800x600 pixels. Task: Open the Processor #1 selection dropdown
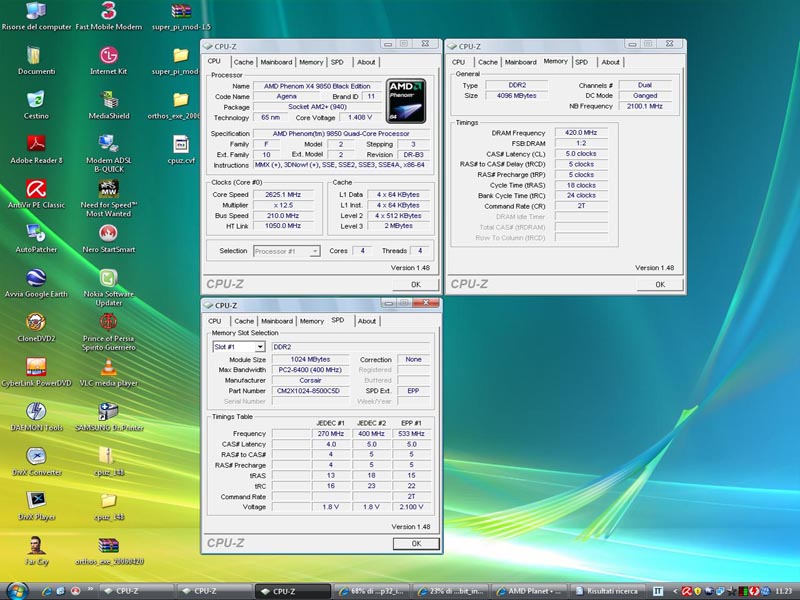(x=315, y=251)
